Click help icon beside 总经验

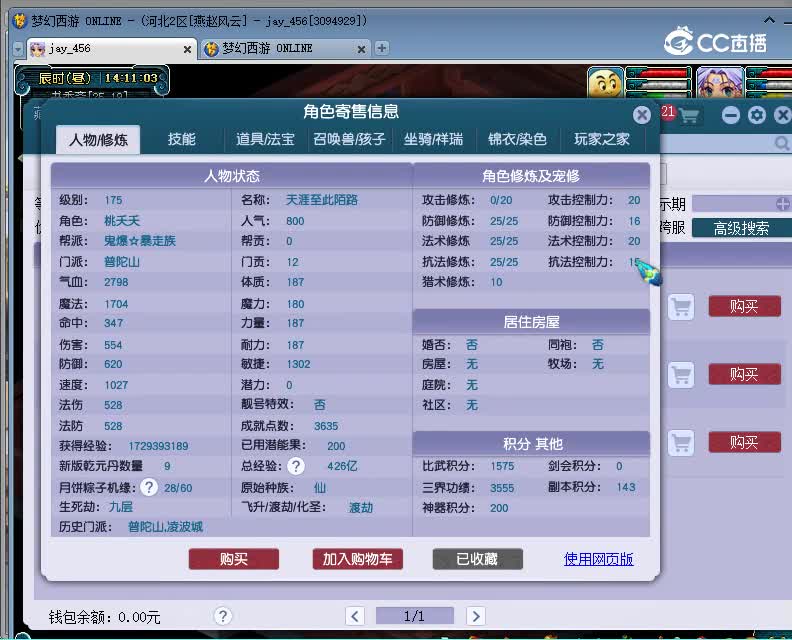click(296, 466)
